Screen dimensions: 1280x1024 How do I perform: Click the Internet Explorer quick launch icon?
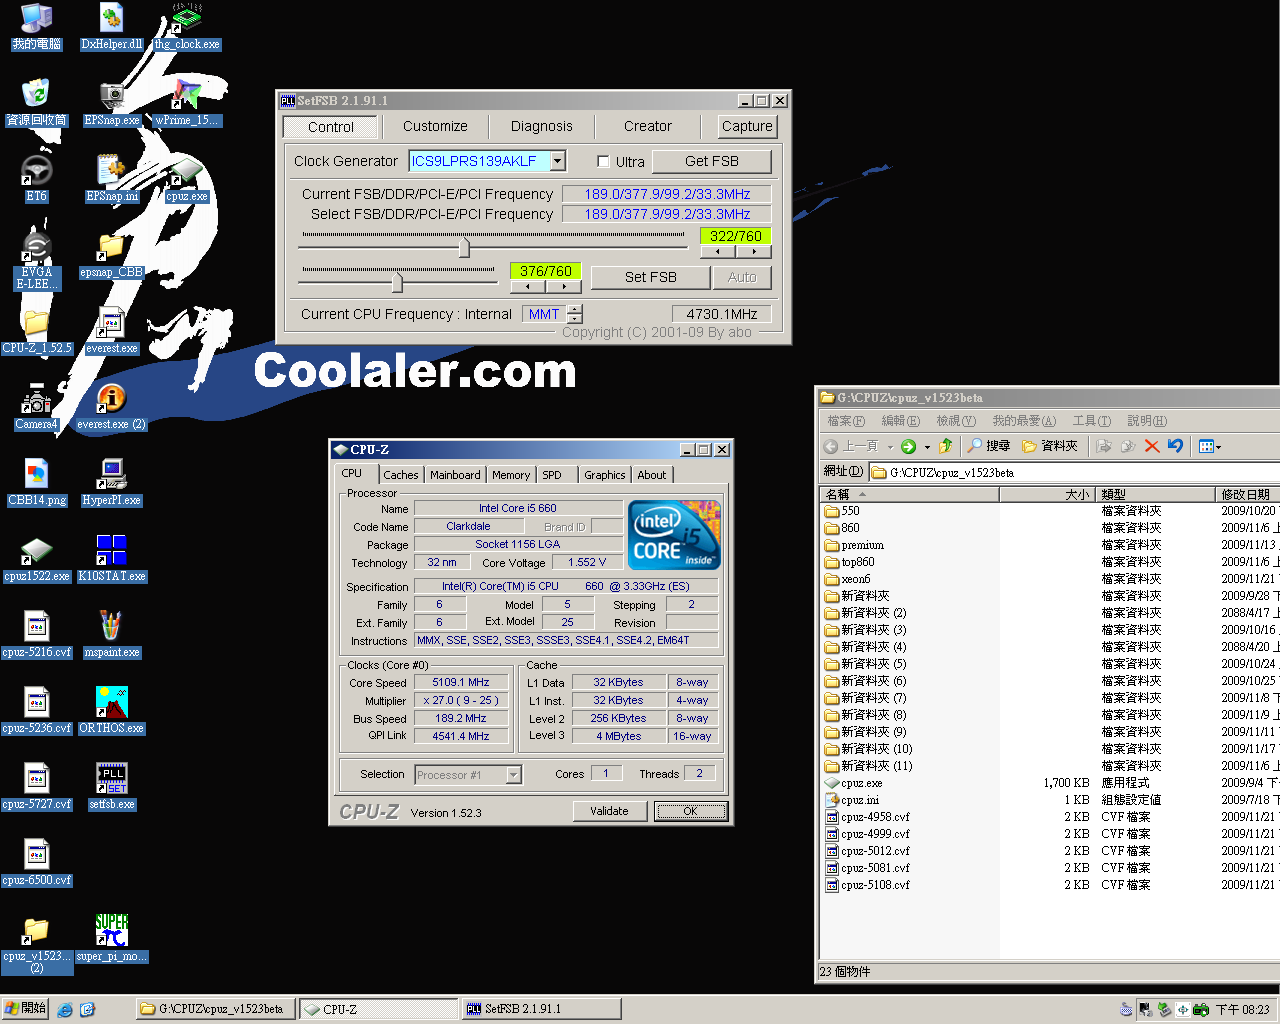coord(65,1010)
